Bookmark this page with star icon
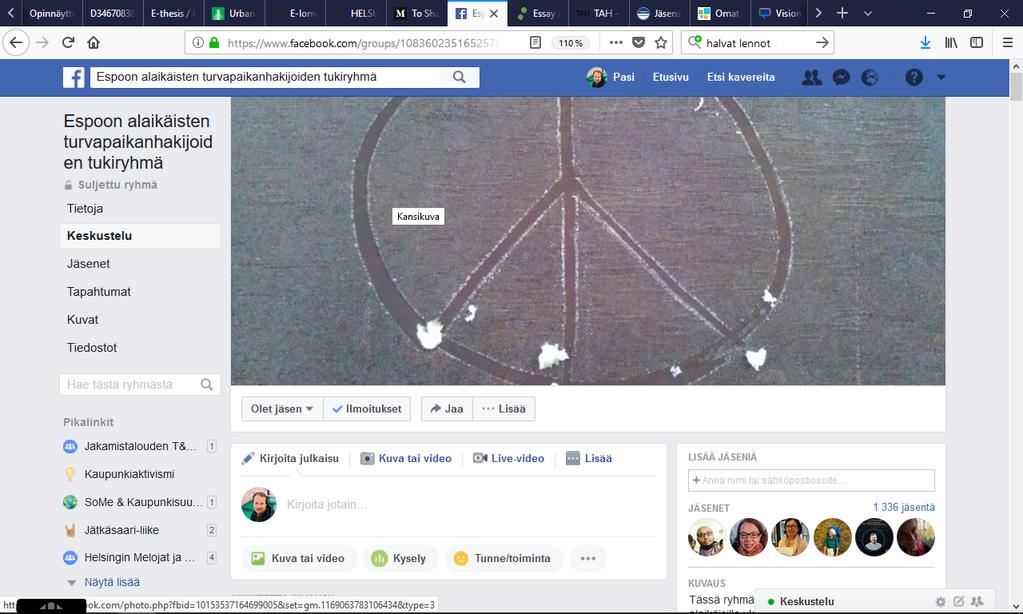 point(661,42)
